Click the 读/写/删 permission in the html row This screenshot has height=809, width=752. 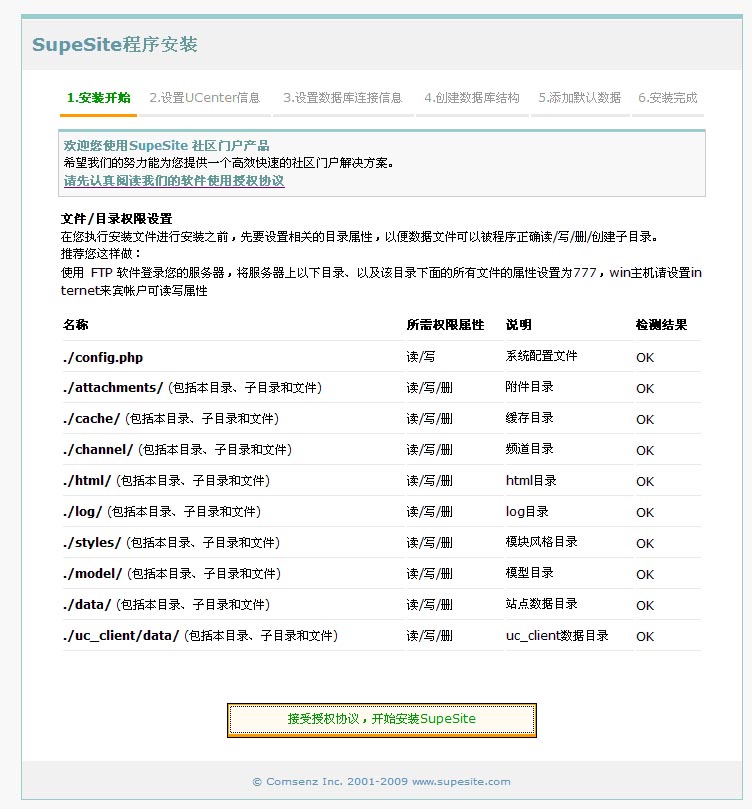(430, 480)
